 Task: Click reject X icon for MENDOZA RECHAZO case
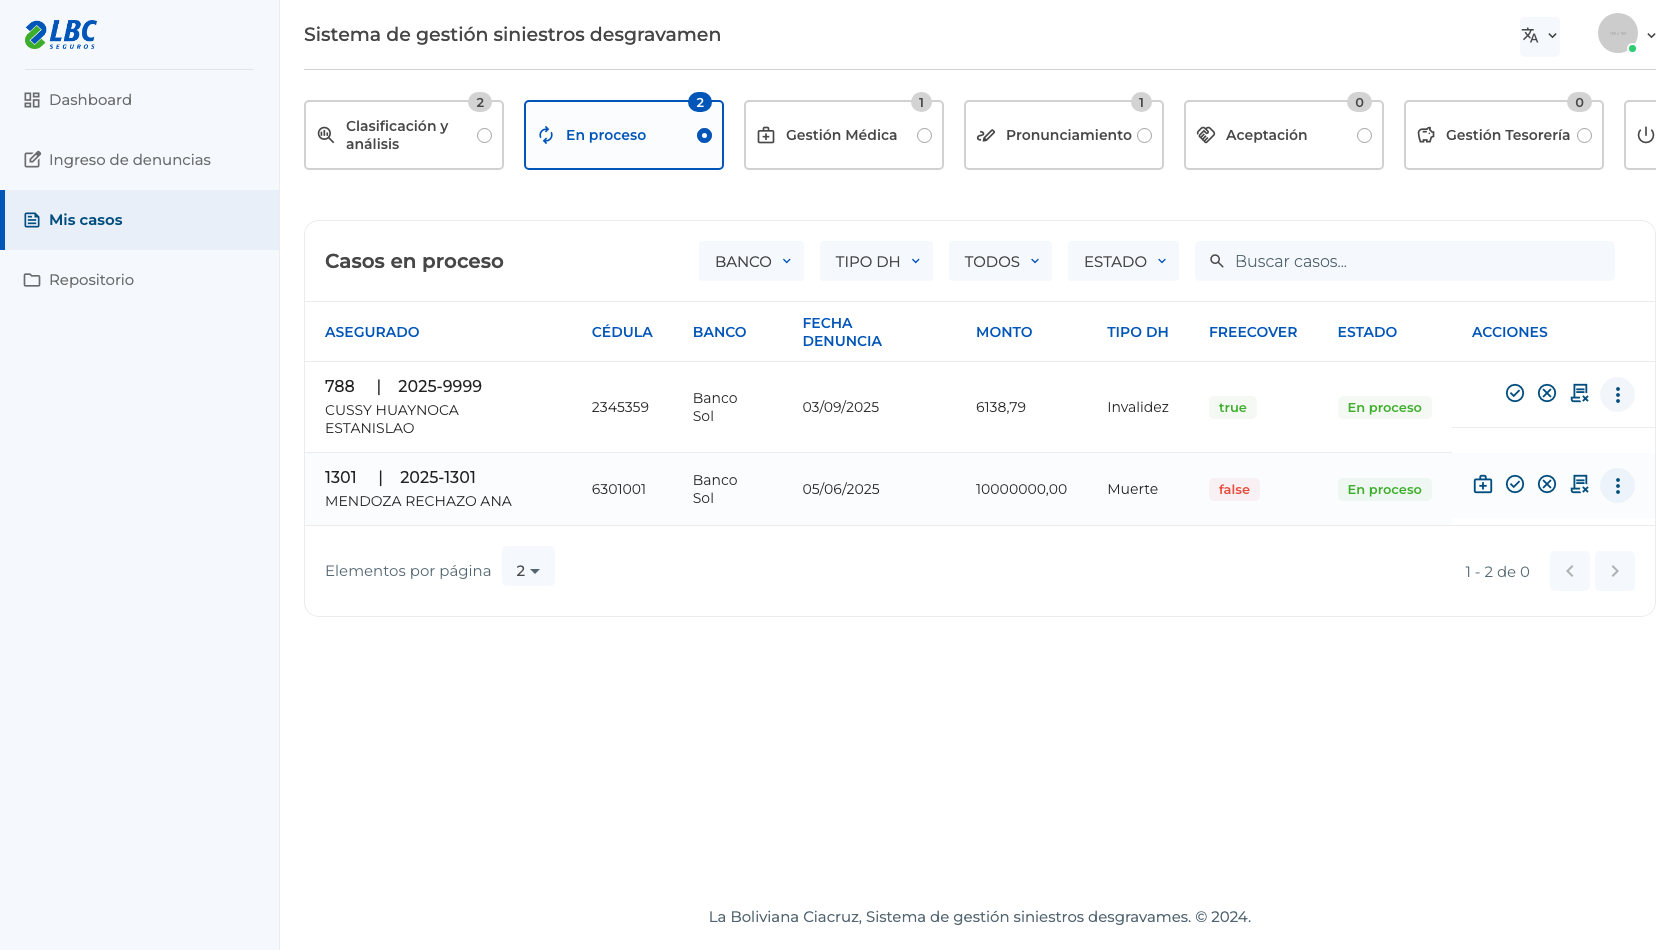coord(1547,484)
